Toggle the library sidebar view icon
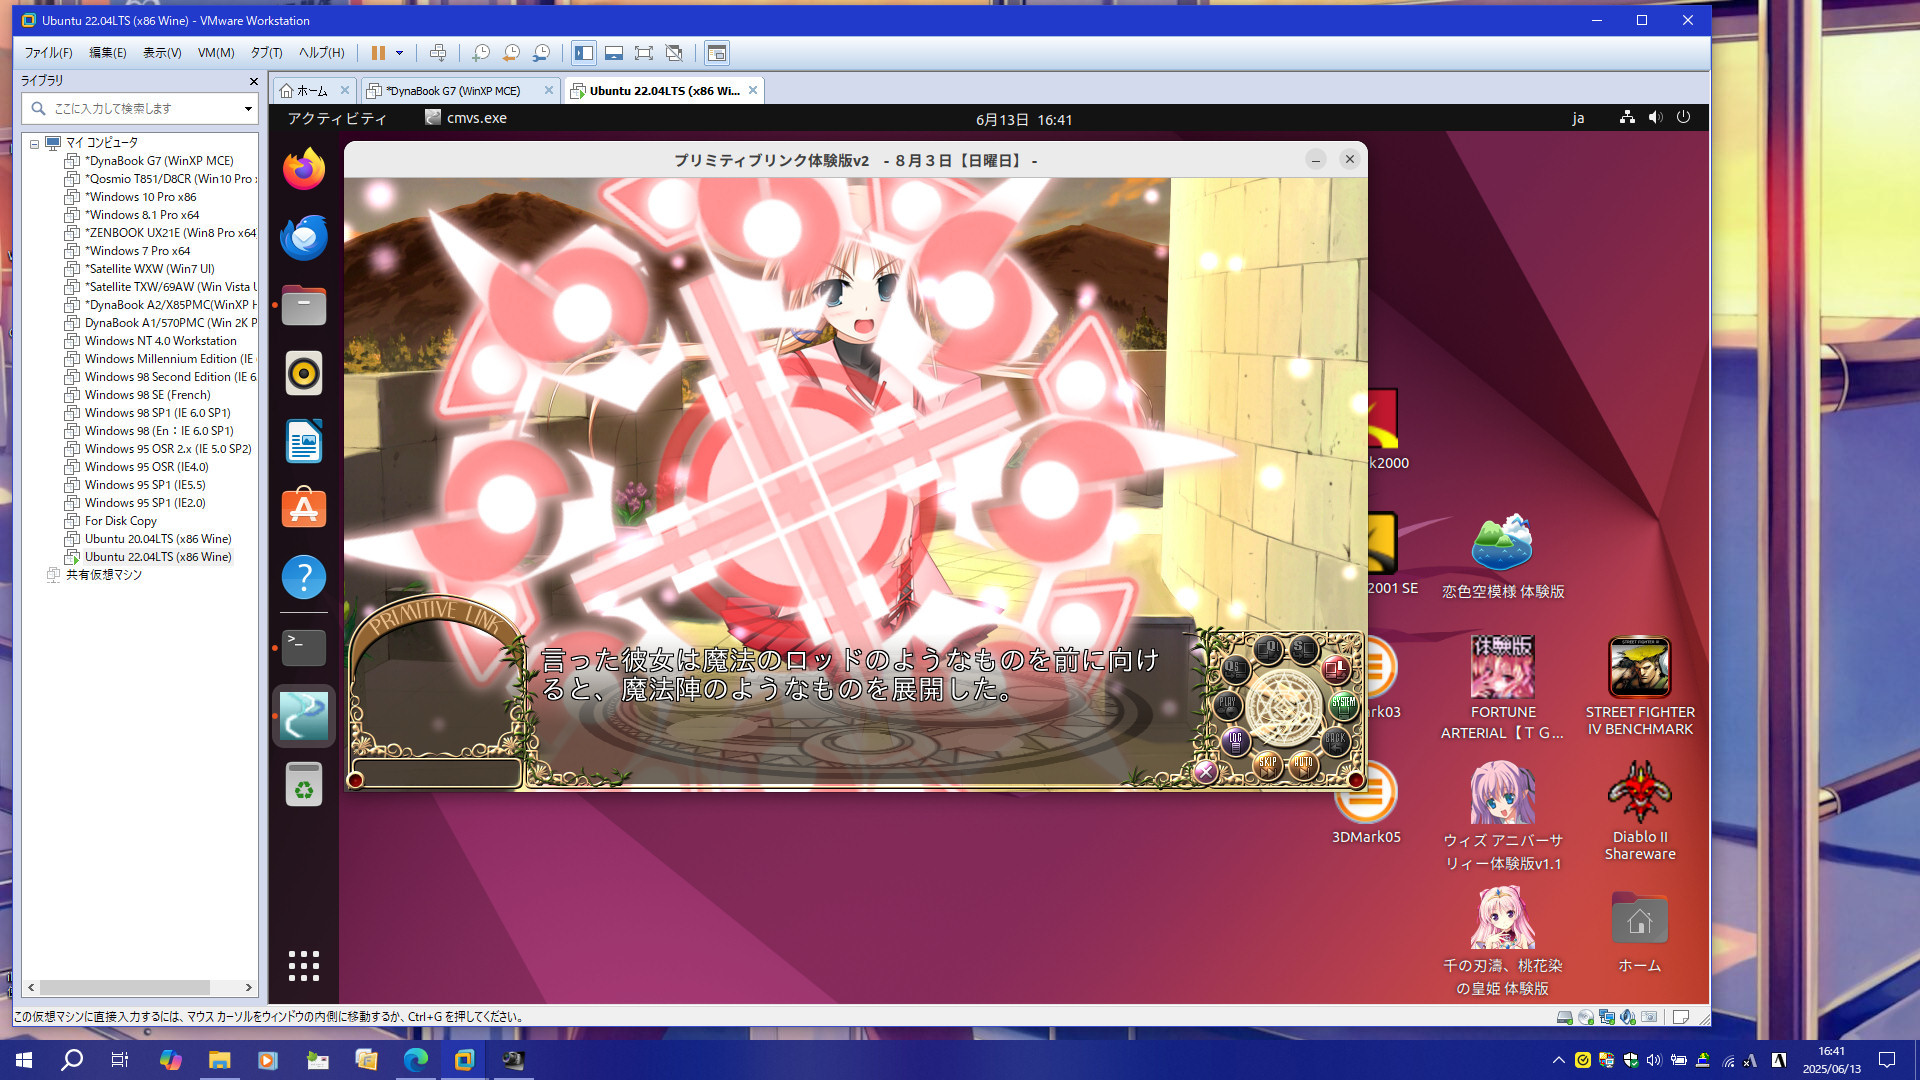This screenshot has height=1080, width=1920. (x=584, y=53)
